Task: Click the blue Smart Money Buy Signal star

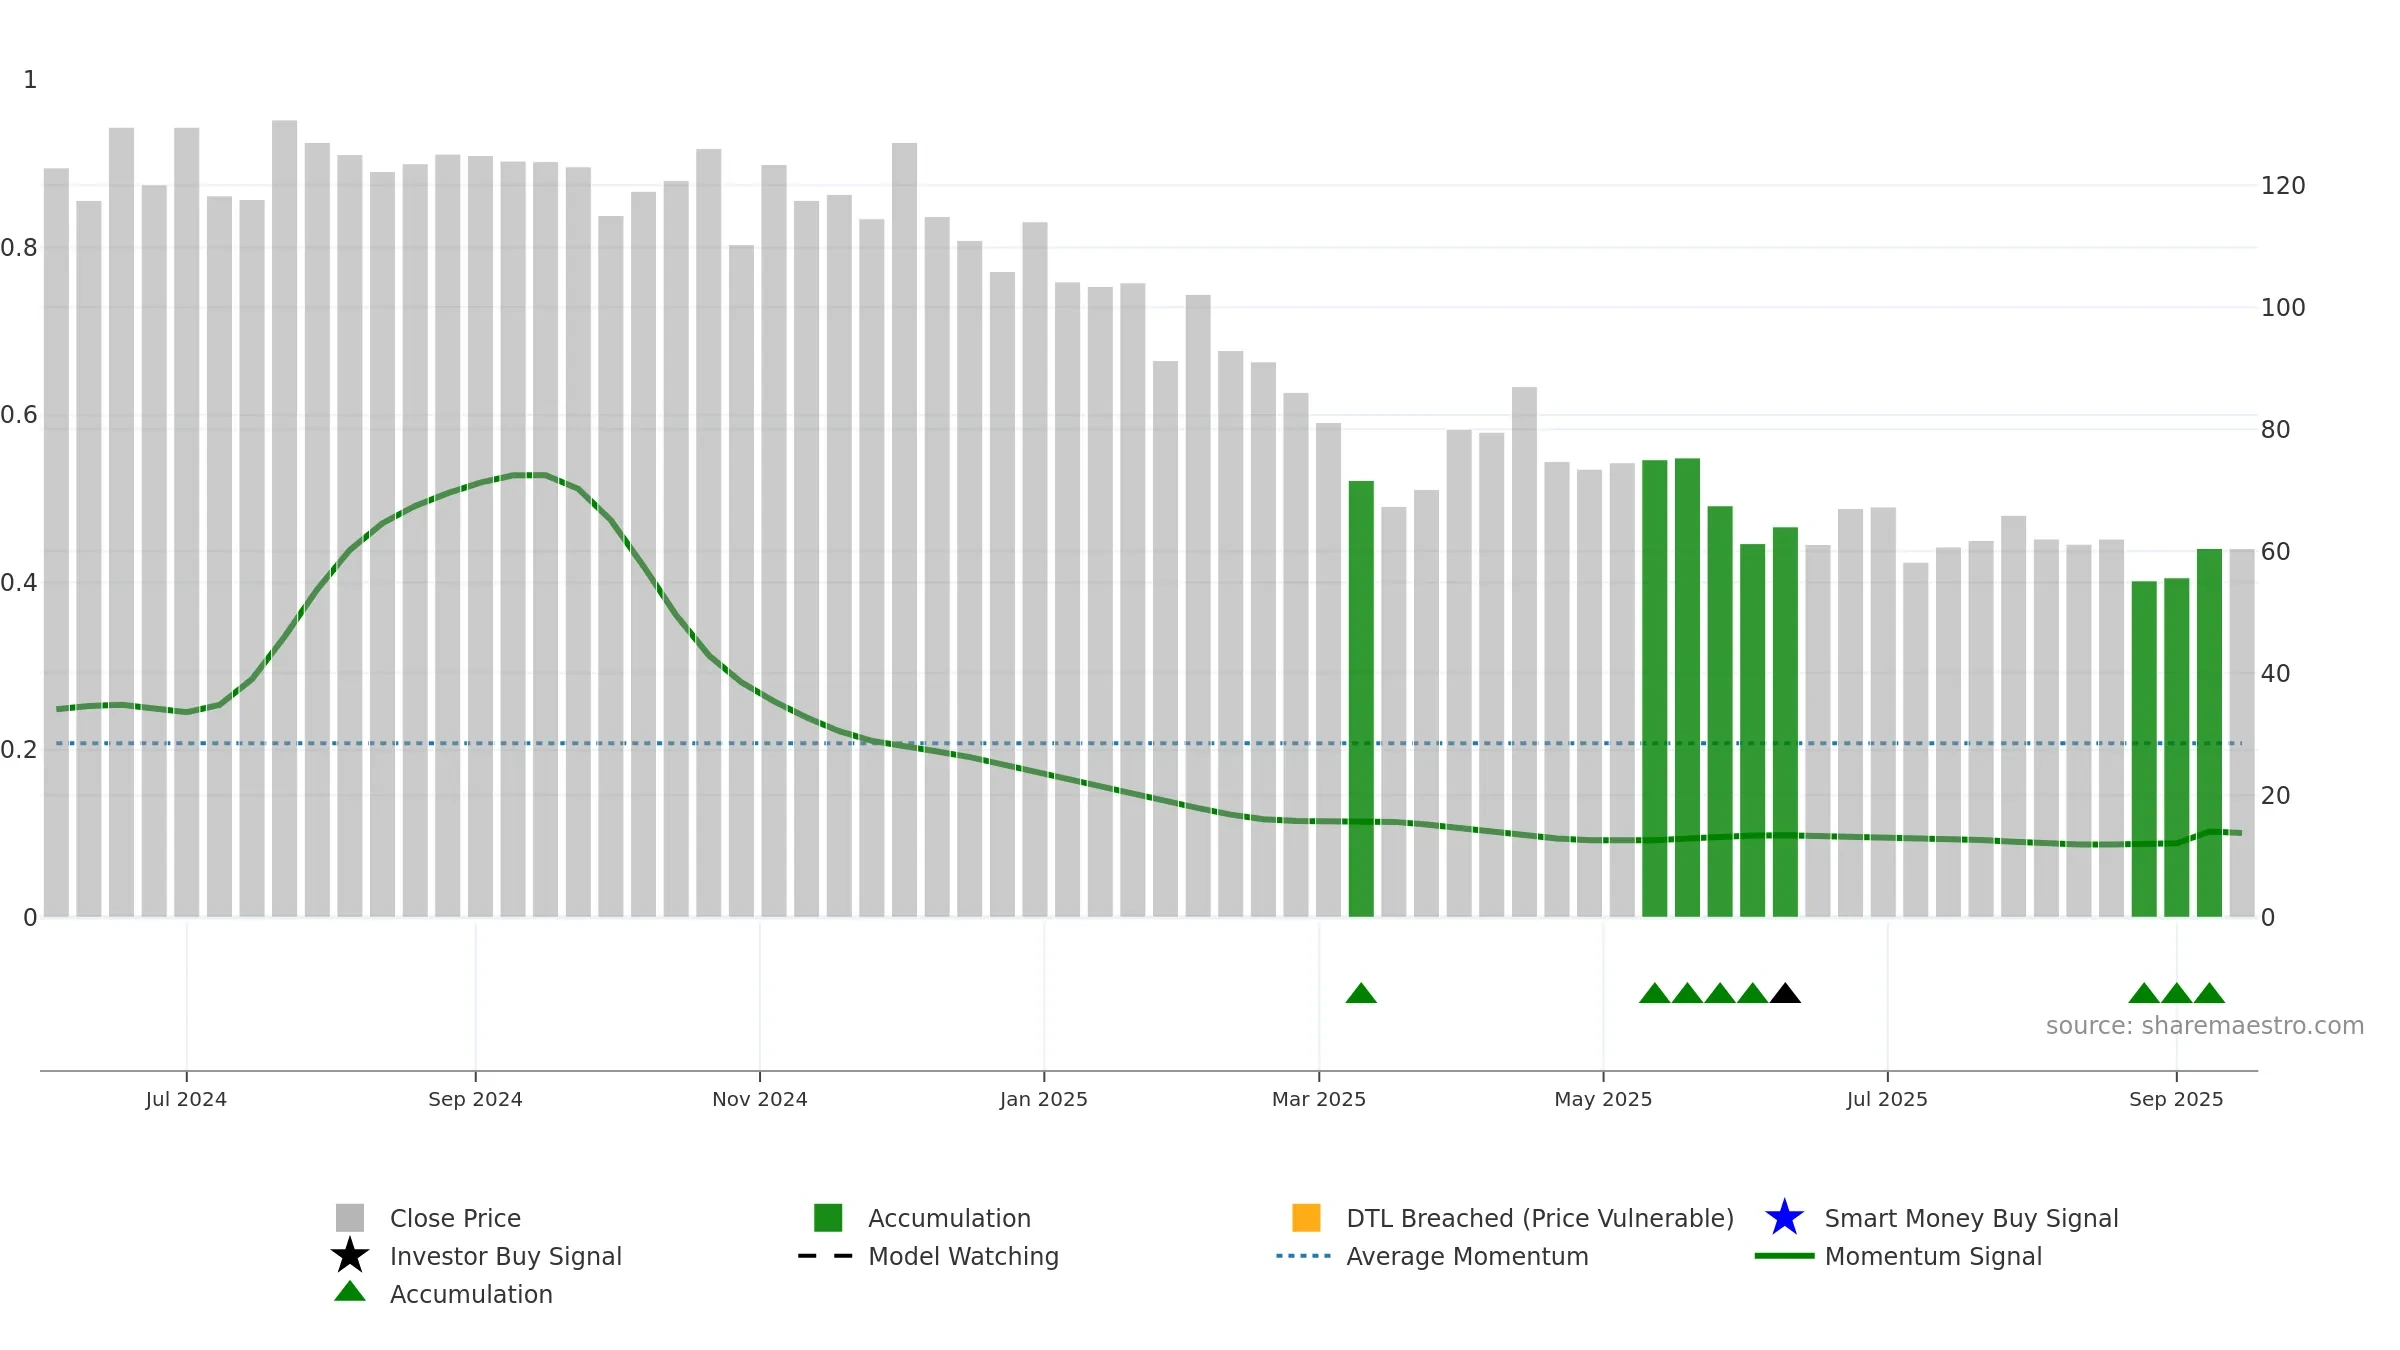Action: pyautogui.click(x=1784, y=1217)
